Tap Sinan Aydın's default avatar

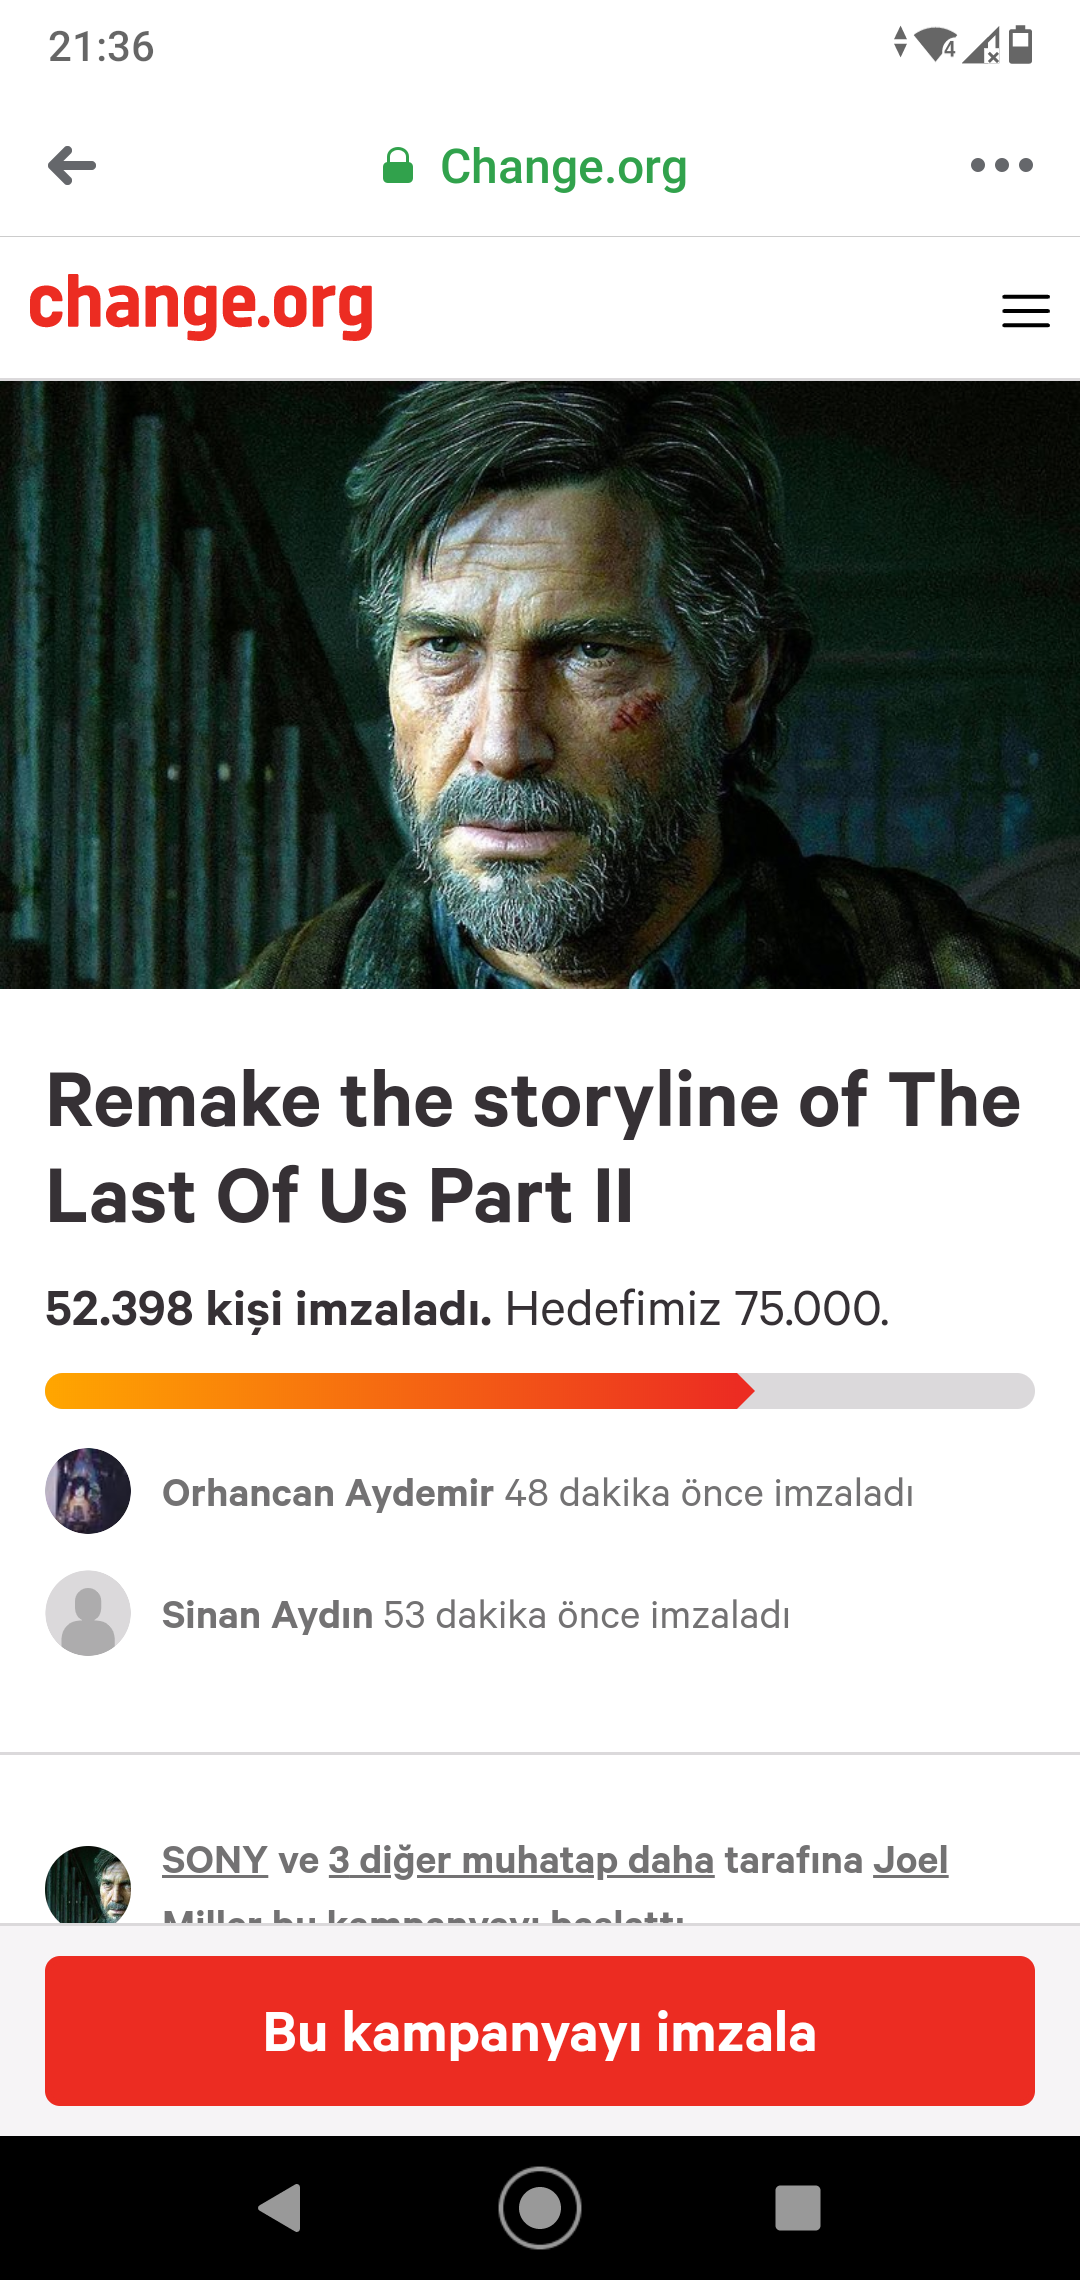(x=88, y=1613)
